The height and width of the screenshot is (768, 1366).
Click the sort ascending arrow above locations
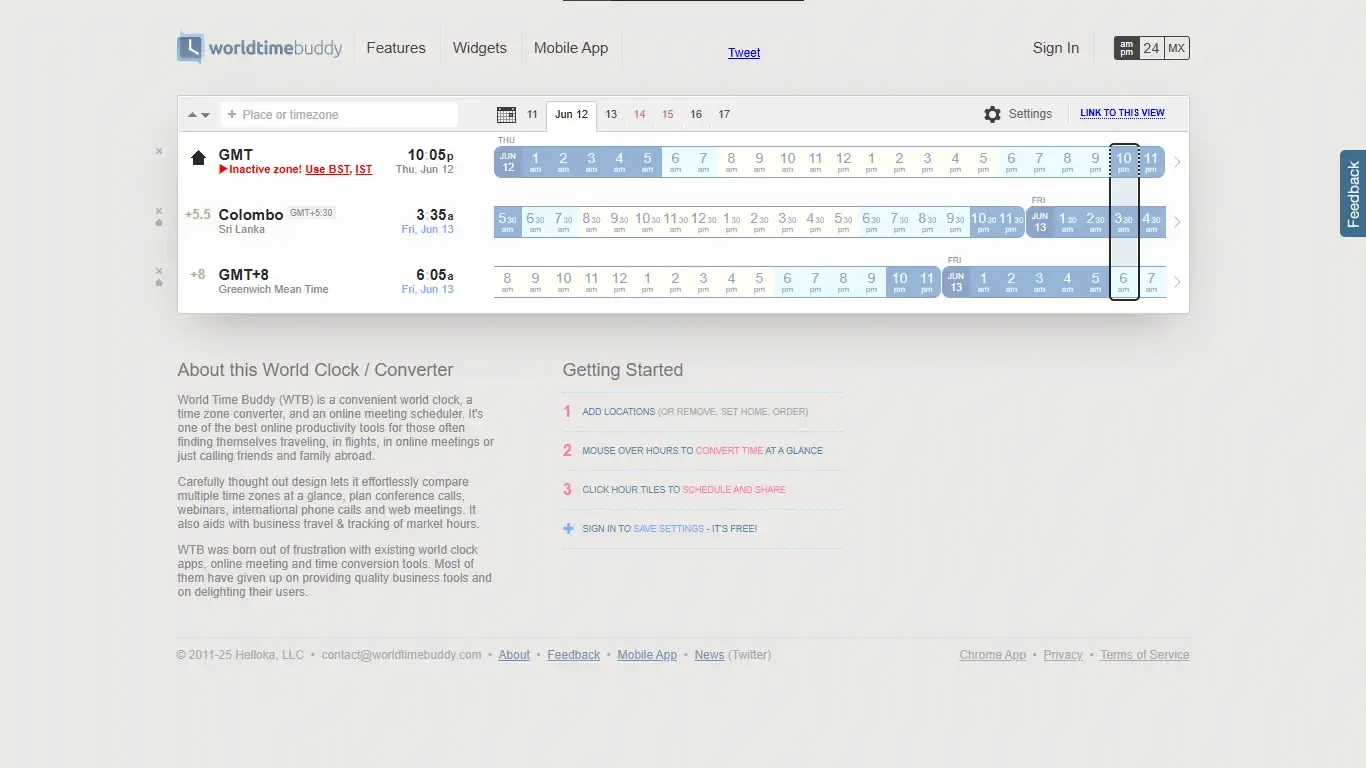(190, 114)
